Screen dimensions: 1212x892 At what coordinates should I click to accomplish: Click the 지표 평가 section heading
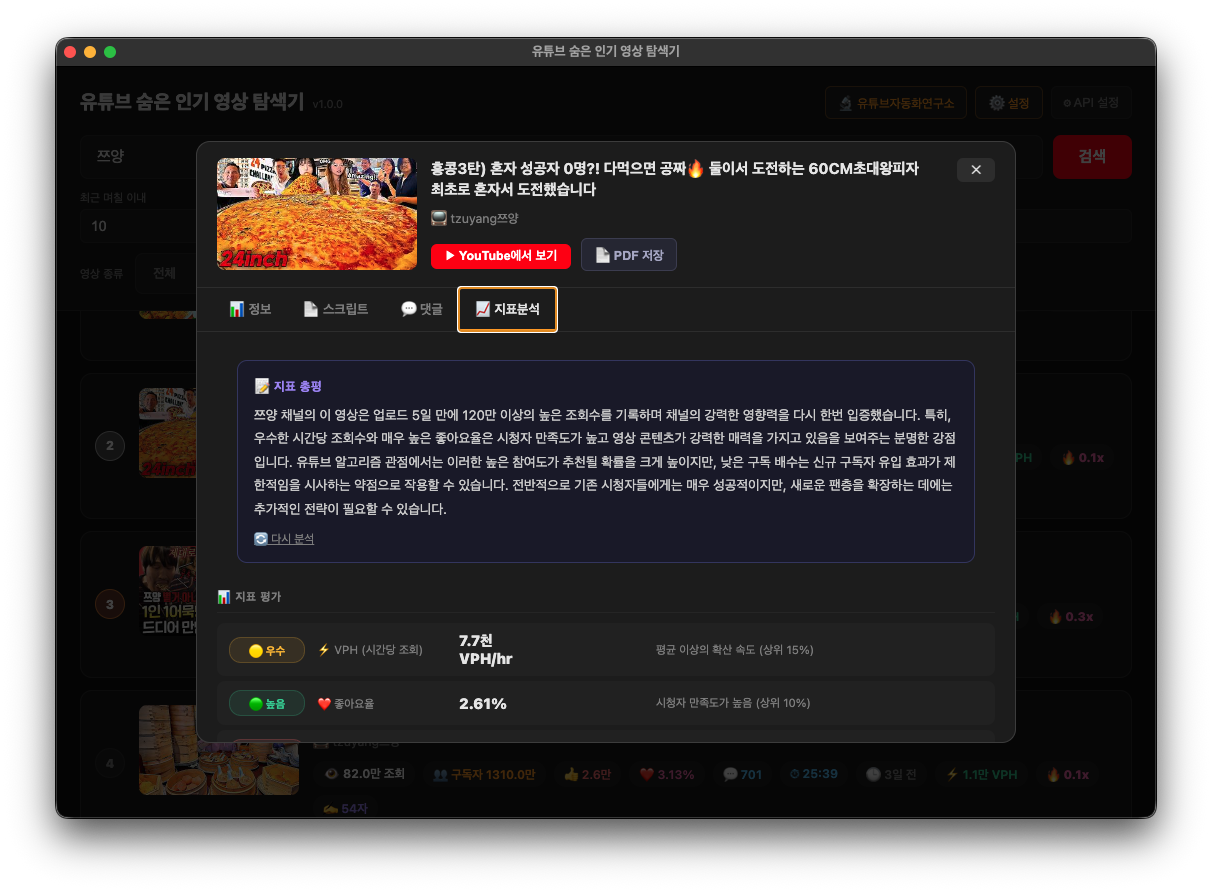point(249,596)
